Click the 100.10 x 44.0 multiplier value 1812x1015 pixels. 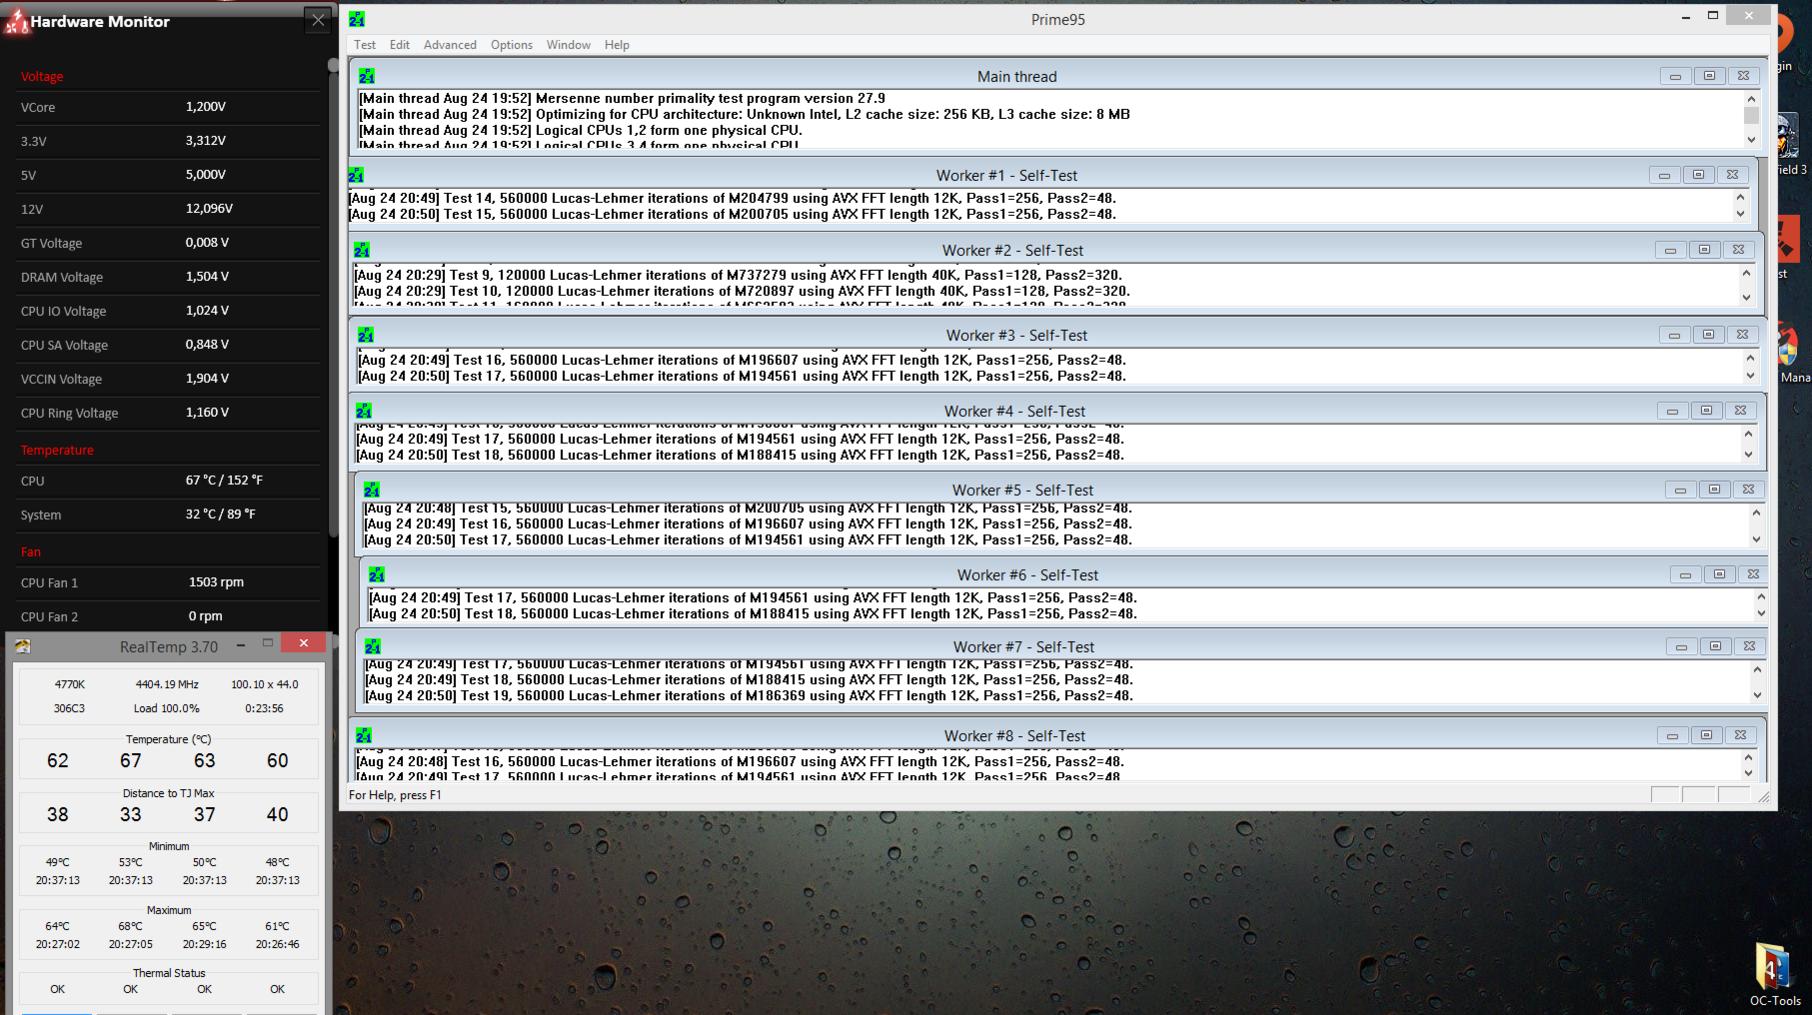[264, 685]
